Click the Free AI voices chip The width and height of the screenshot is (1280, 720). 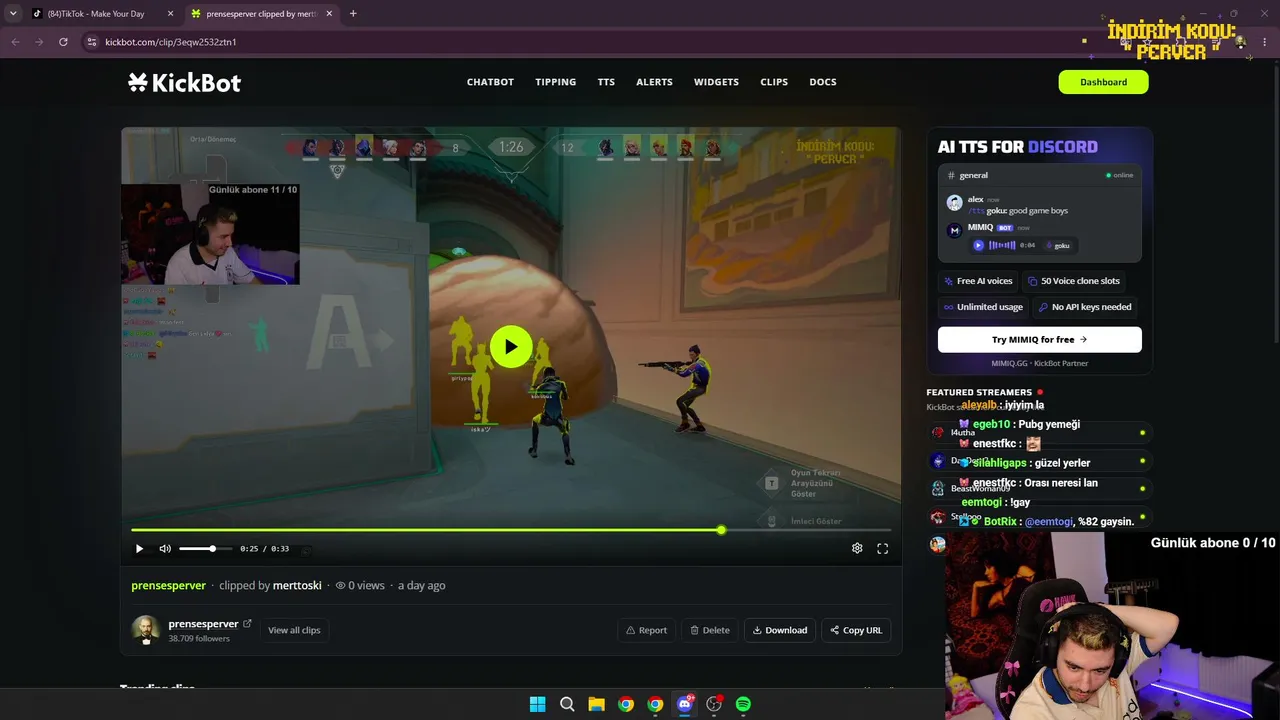[x=978, y=281]
